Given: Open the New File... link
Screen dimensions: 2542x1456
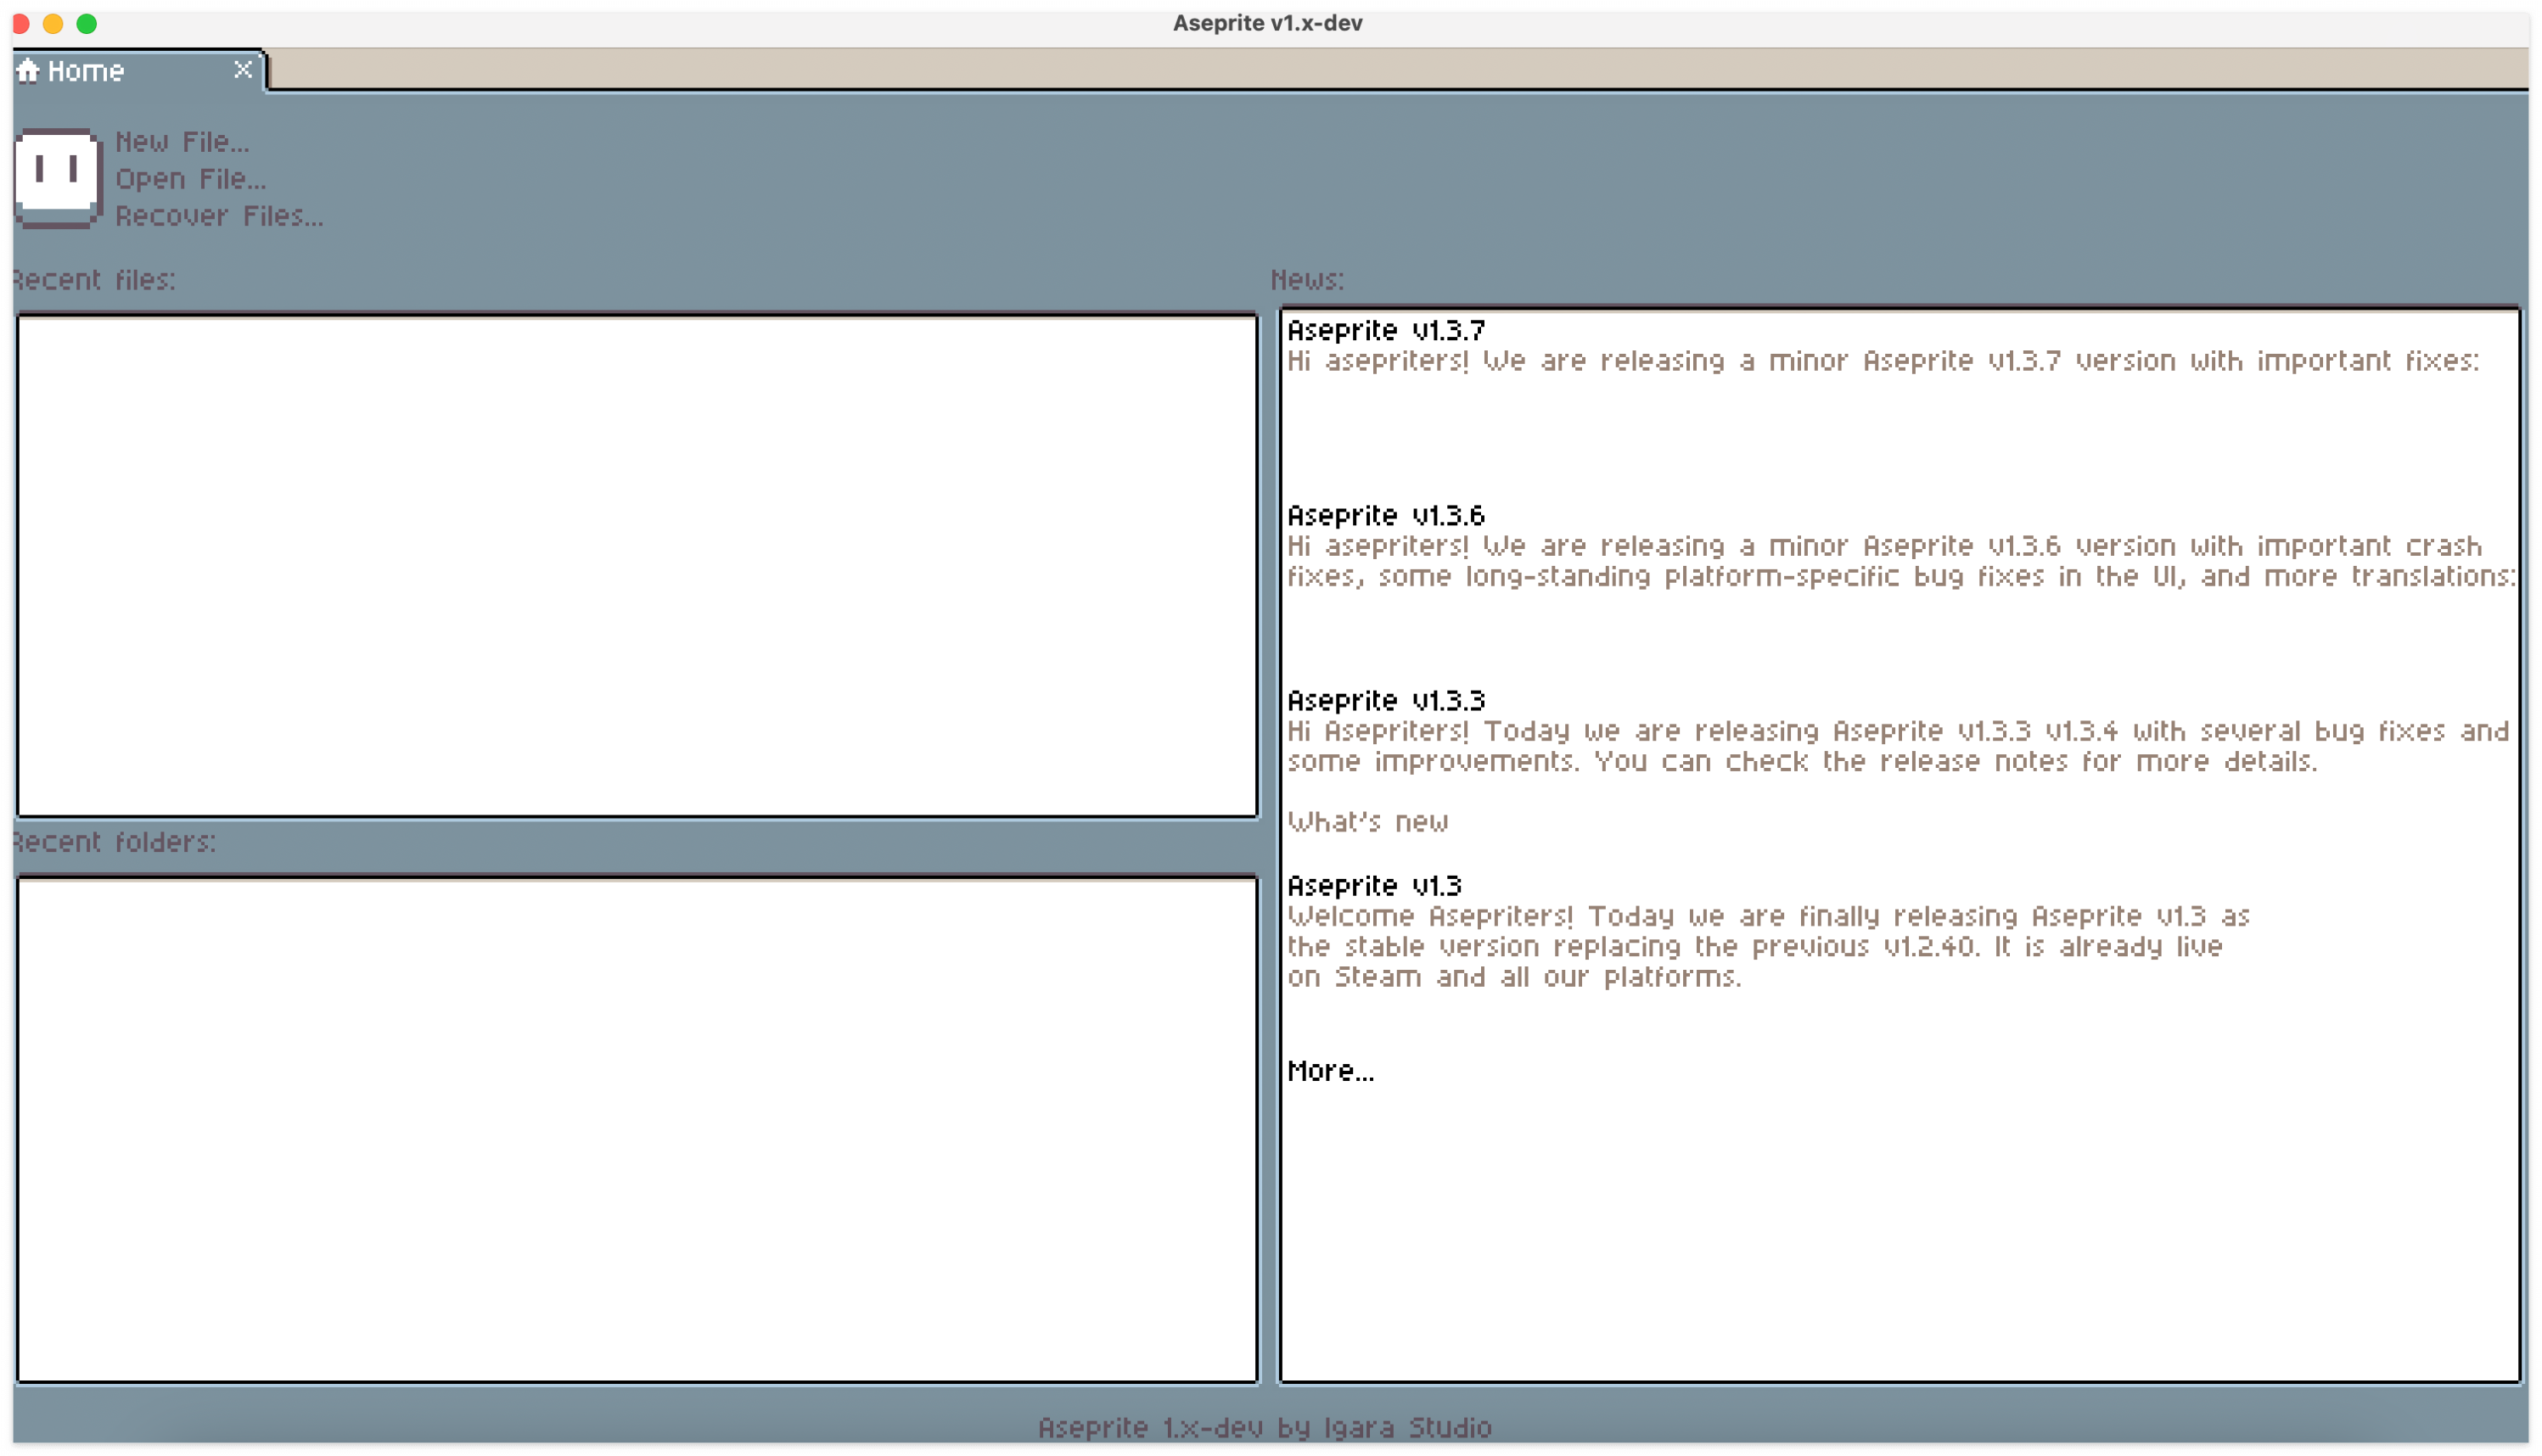Looking at the screenshot, I should pos(182,142).
